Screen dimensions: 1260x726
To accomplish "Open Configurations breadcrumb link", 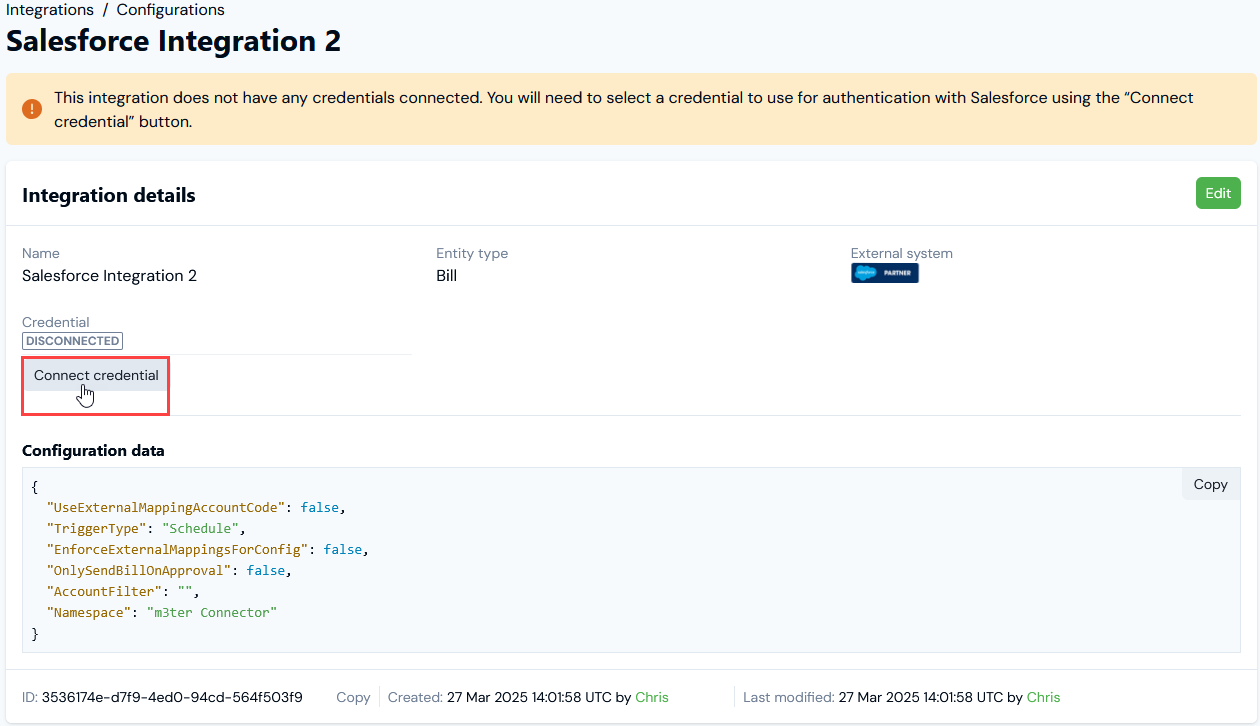I will [170, 10].
